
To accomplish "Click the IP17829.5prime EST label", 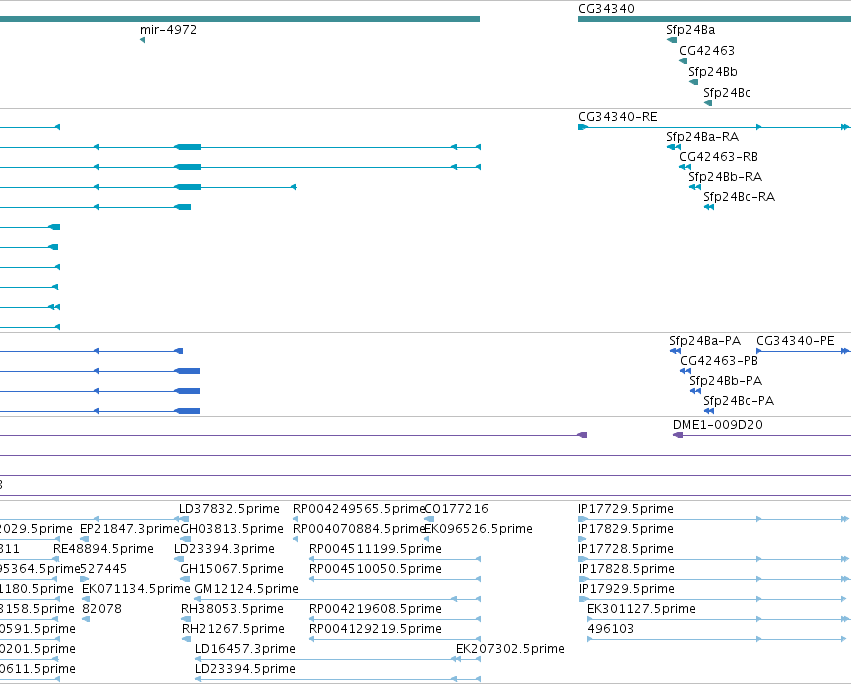I will click(x=626, y=529).
